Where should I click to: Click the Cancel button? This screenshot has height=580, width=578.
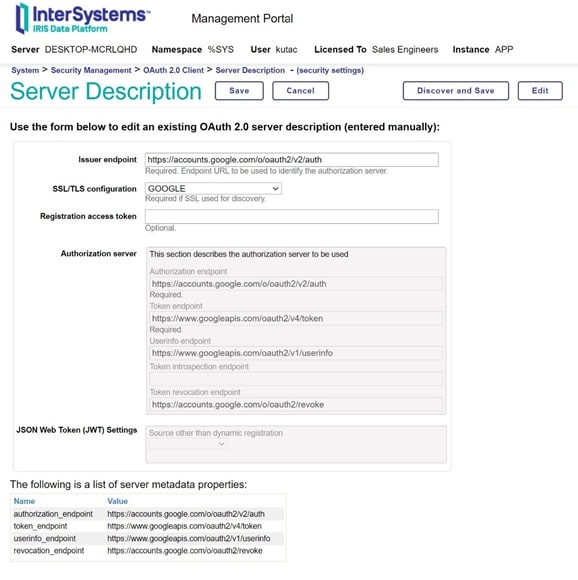click(300, 91)
